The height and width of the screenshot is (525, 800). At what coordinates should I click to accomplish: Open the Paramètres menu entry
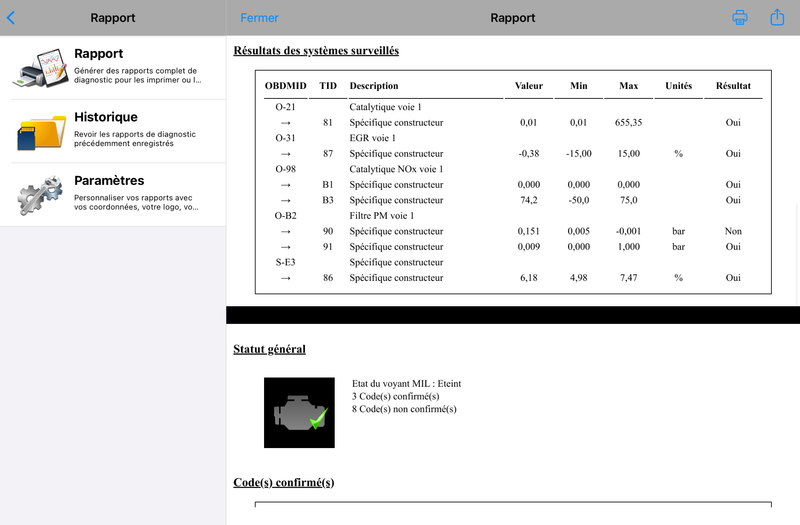[113, 194]
